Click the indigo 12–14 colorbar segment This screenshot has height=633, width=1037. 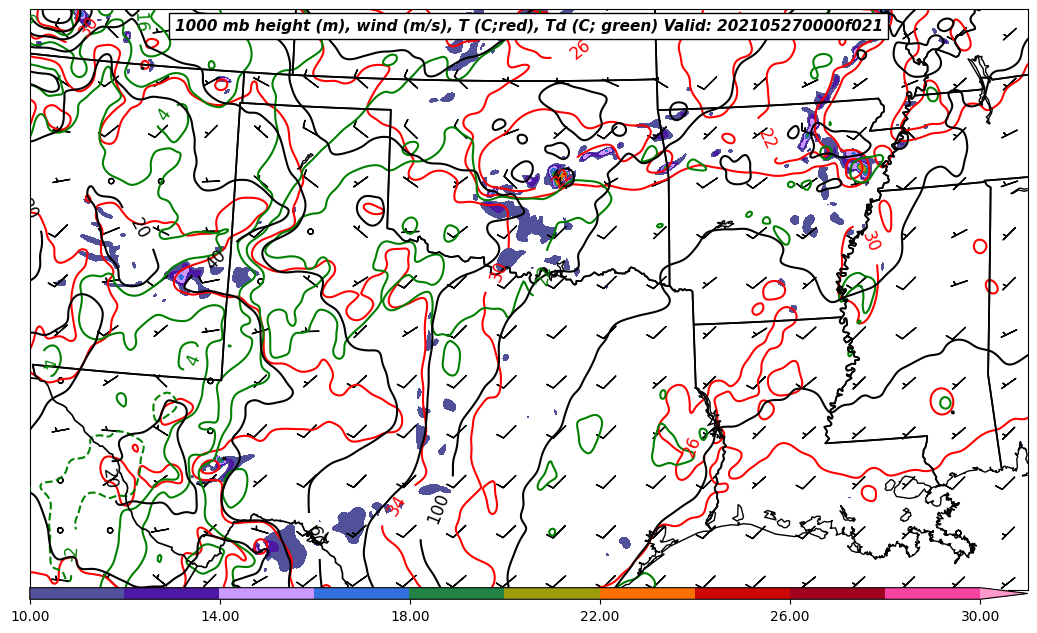(172, 593)
